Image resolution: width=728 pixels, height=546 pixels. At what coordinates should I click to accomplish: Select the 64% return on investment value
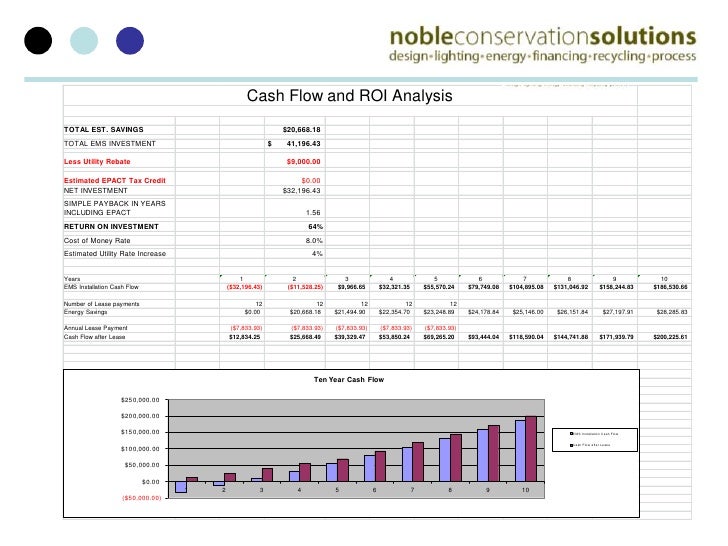[x=315, y=227]
